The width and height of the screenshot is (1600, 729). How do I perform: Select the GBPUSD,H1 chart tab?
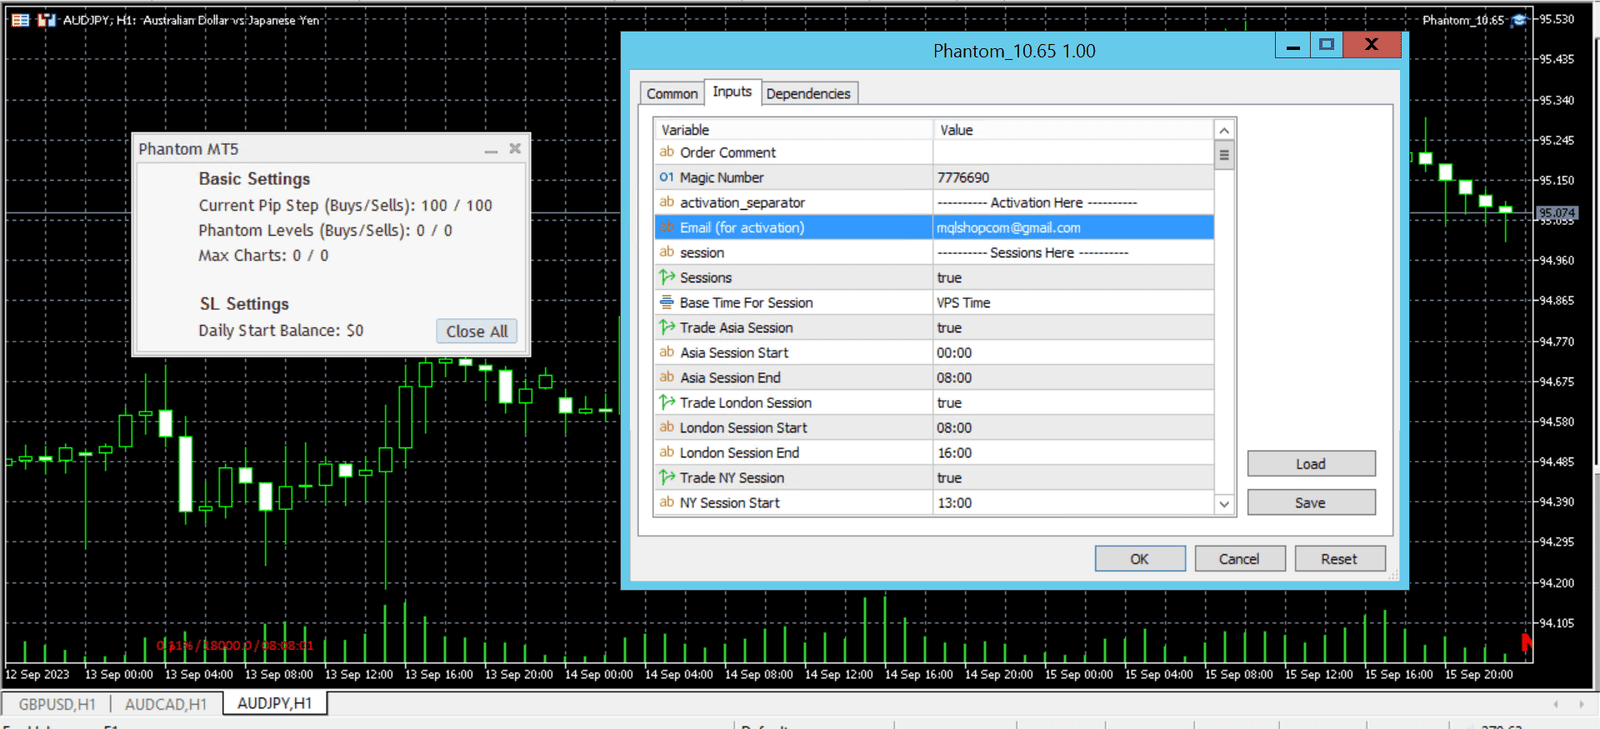point(57,704)
